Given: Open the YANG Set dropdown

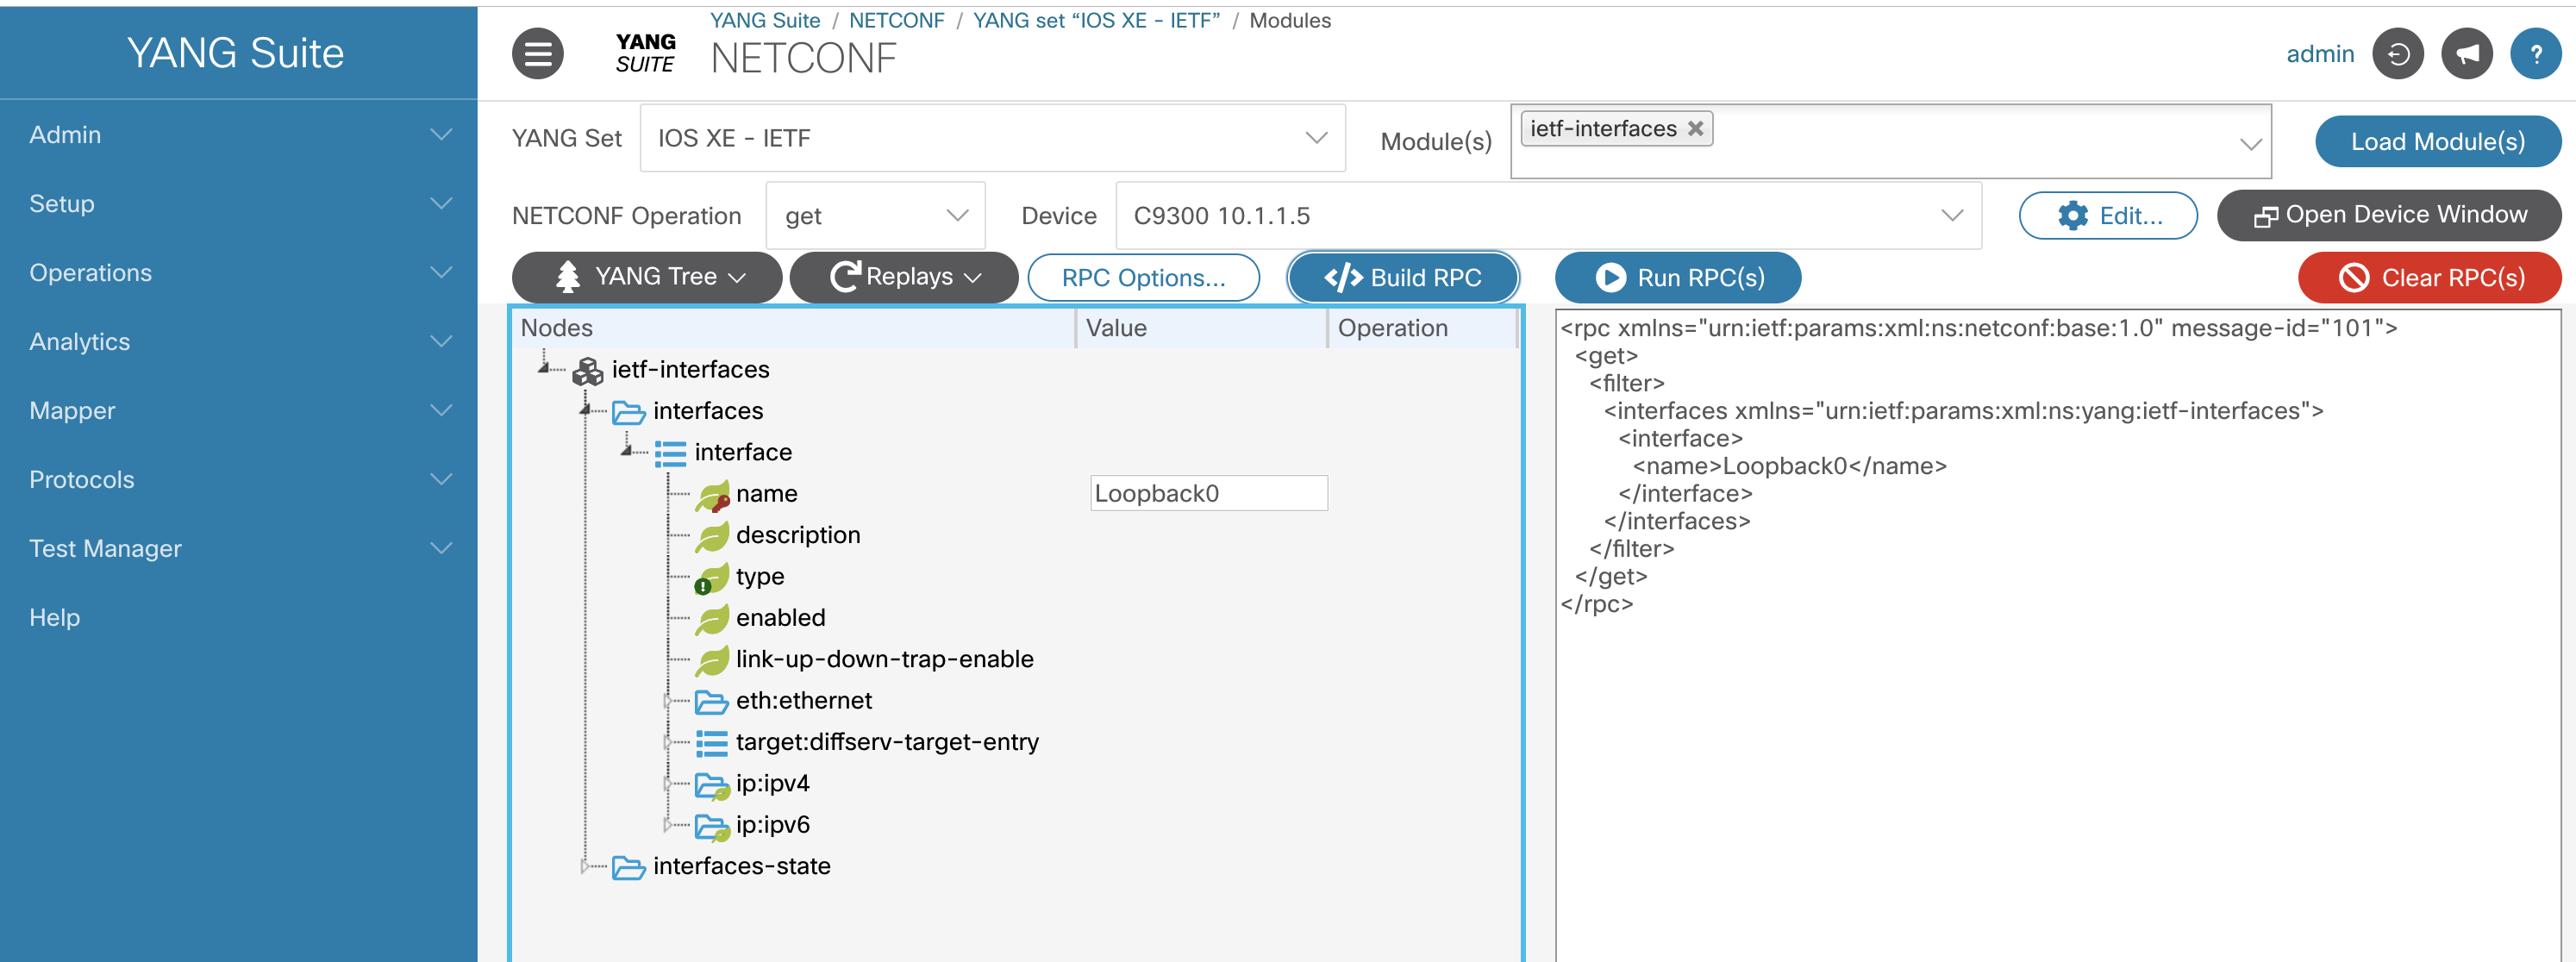Looking at the screenshot, I should point(992,138).
